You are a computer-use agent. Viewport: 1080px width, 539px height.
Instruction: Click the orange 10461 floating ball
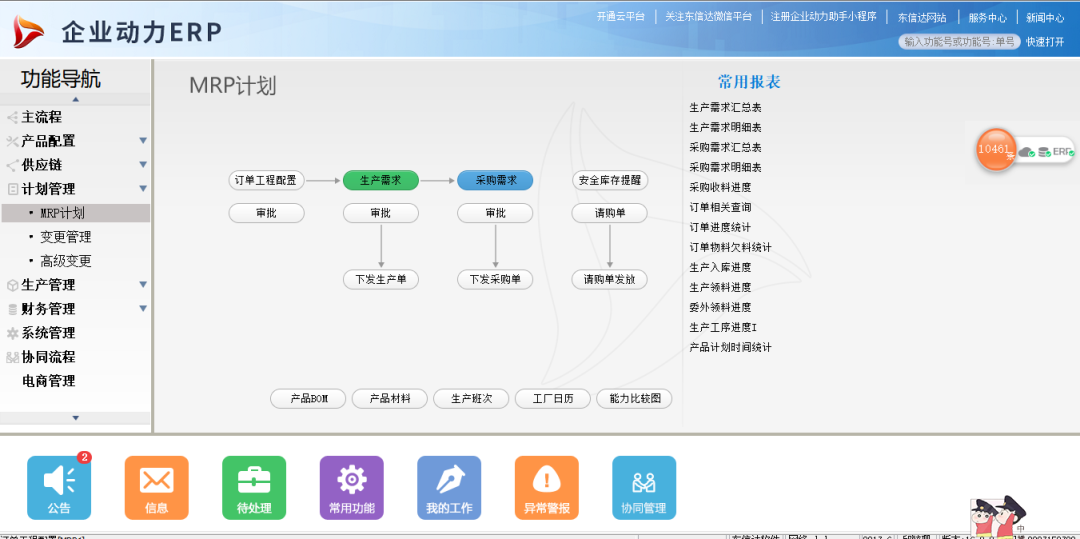point(995,149)
